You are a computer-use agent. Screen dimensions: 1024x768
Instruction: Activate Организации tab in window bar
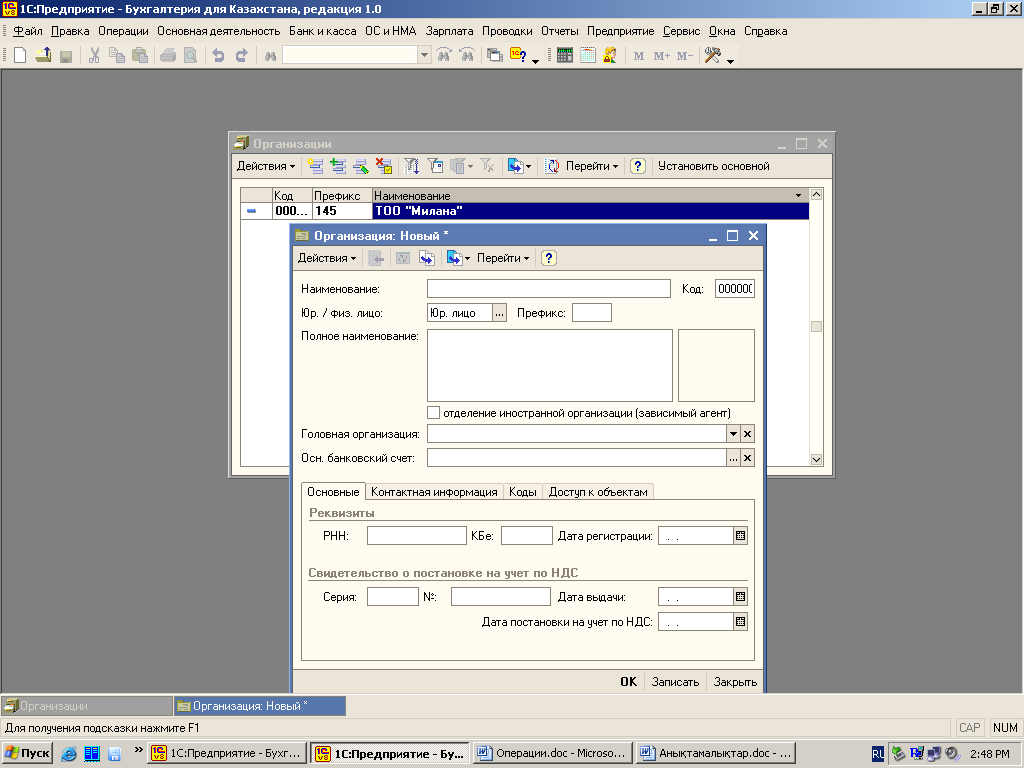tap(87, 706)
